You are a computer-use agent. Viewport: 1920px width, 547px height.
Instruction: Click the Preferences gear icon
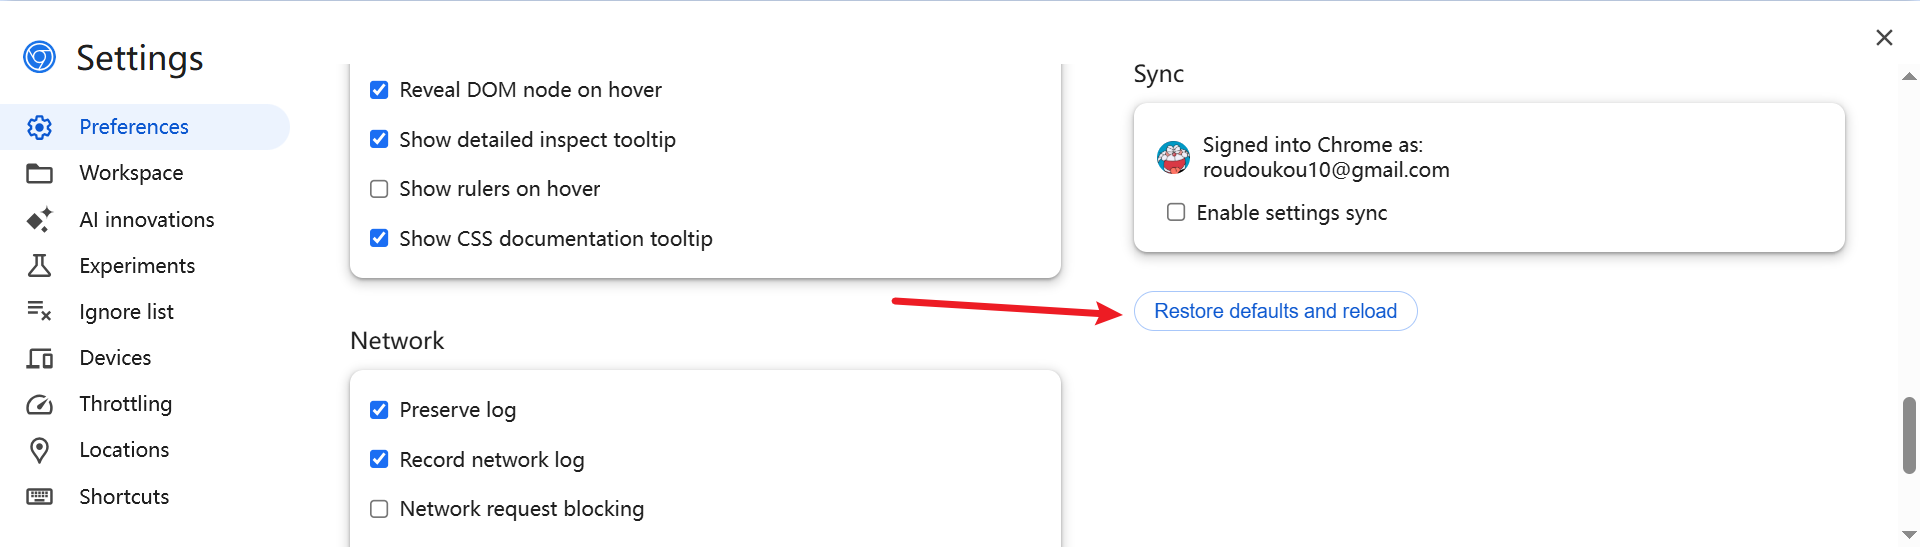[x=39, y=127]
